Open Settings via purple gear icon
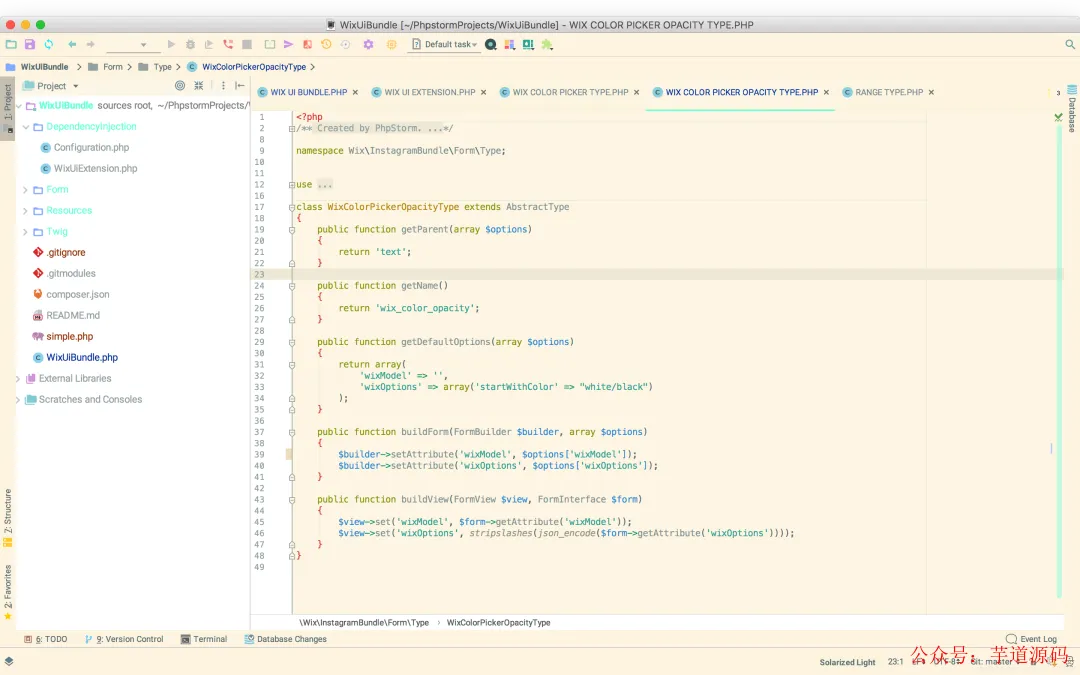1080x675 pixels. 368,45
